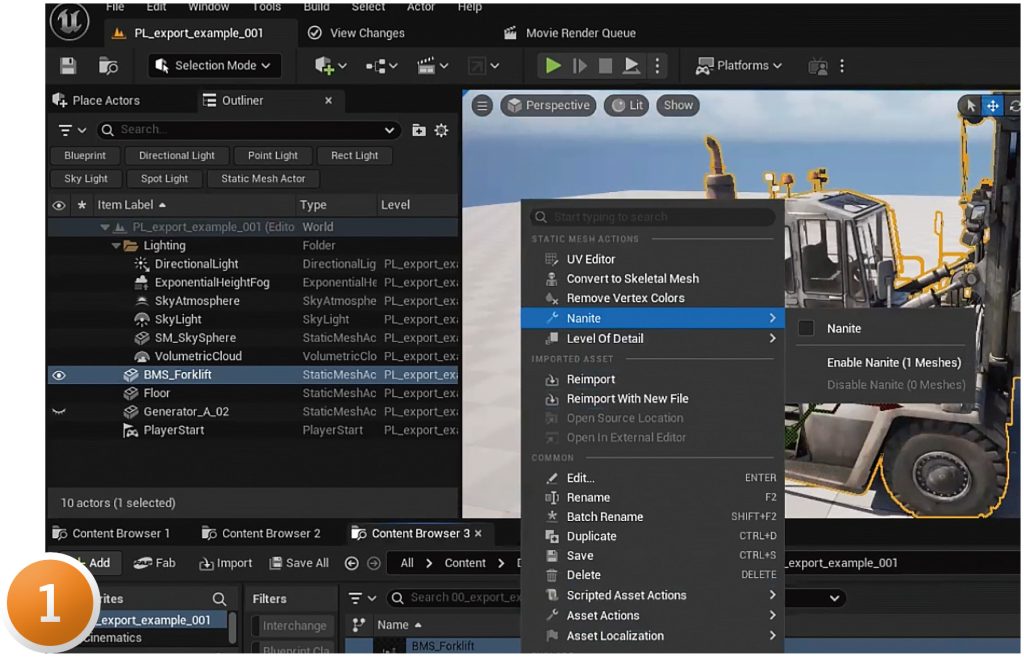Select the SkyAtmosphere actor row

point(253,302)
